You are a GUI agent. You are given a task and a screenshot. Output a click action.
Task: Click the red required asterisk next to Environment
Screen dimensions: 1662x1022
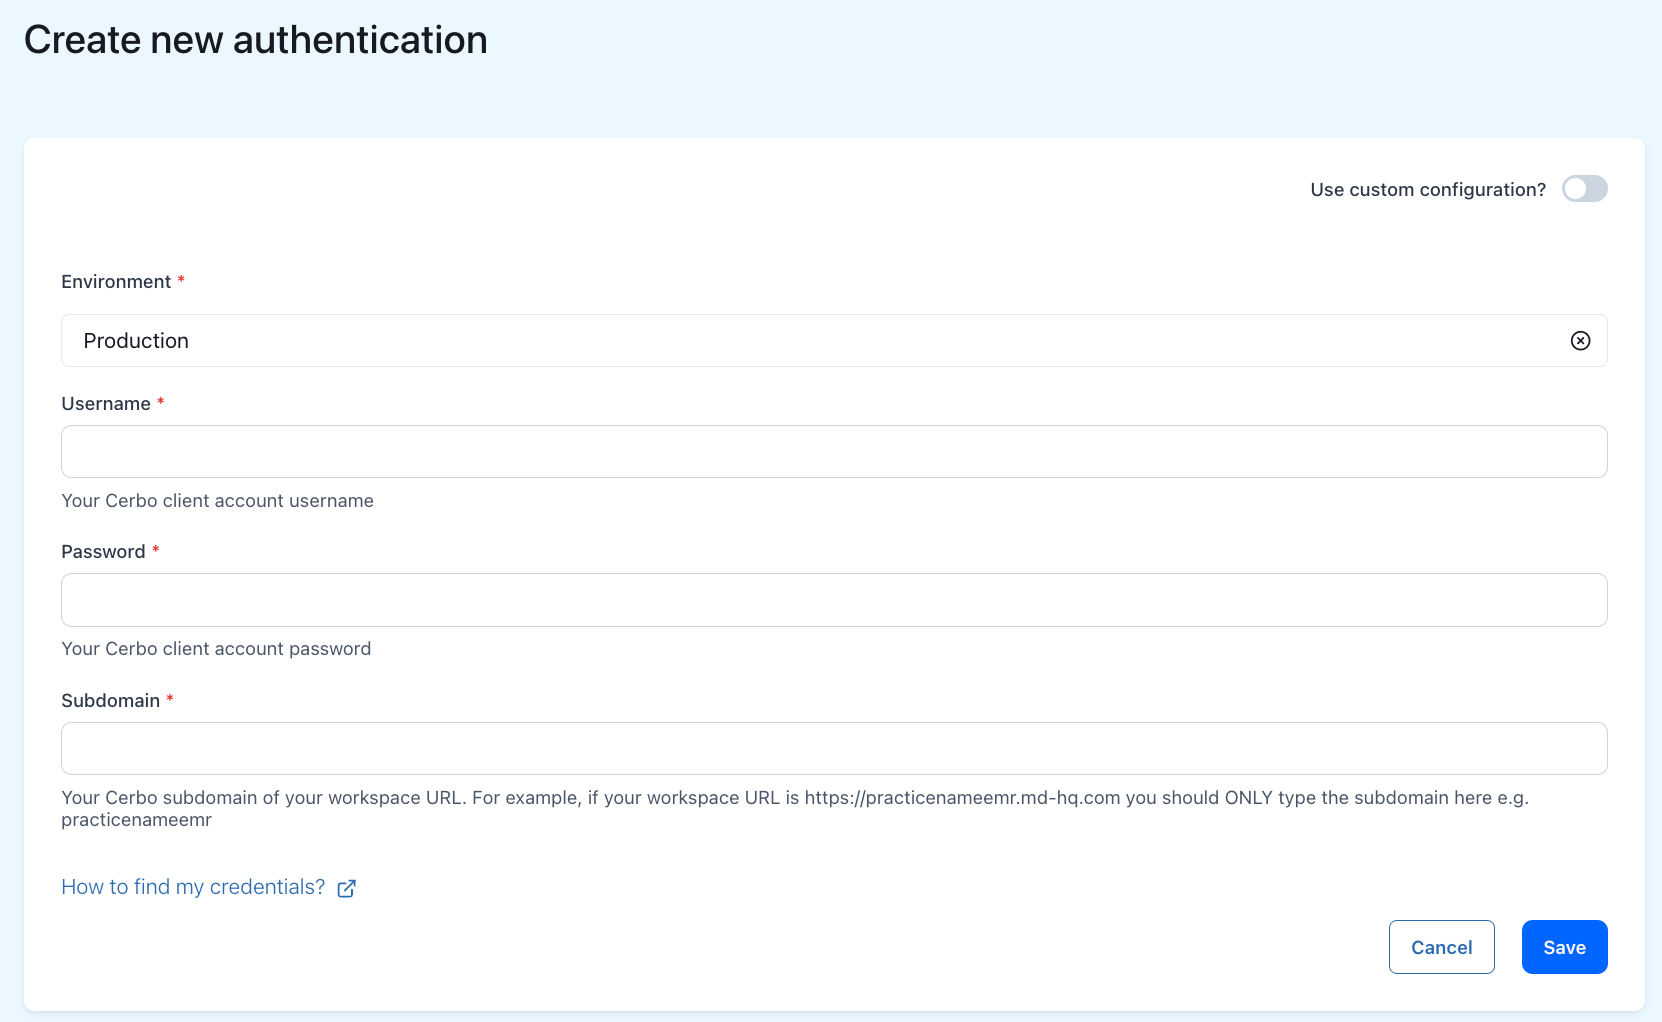[181, 281]
